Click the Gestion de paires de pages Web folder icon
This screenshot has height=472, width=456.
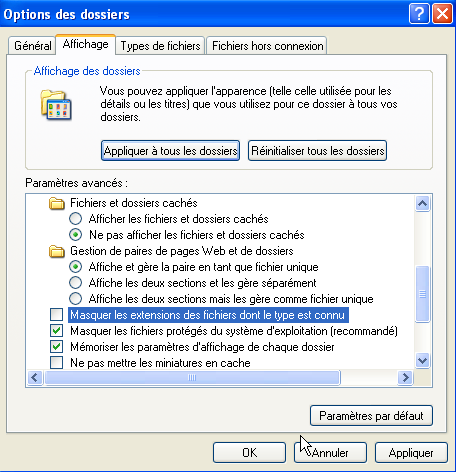coord(57,251)
